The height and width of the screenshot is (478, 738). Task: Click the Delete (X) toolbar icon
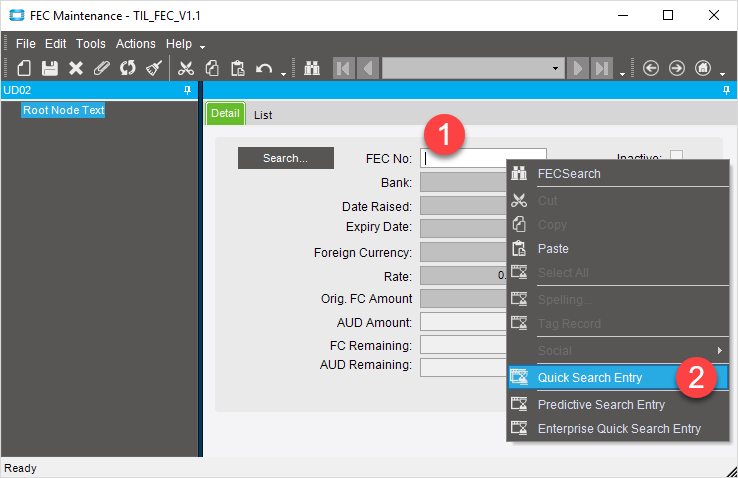click(76, 68)
